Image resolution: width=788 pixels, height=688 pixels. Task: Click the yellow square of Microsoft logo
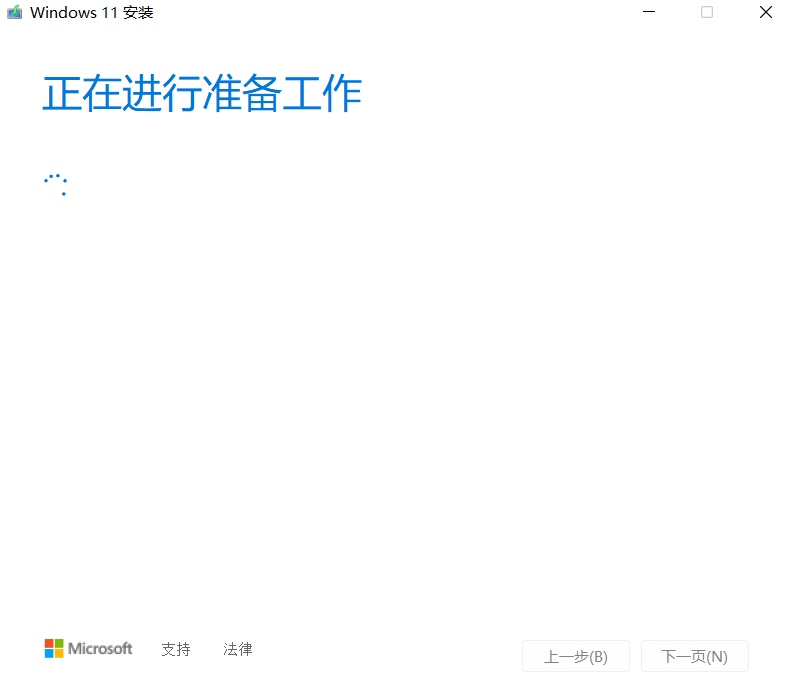click(59, 653)
